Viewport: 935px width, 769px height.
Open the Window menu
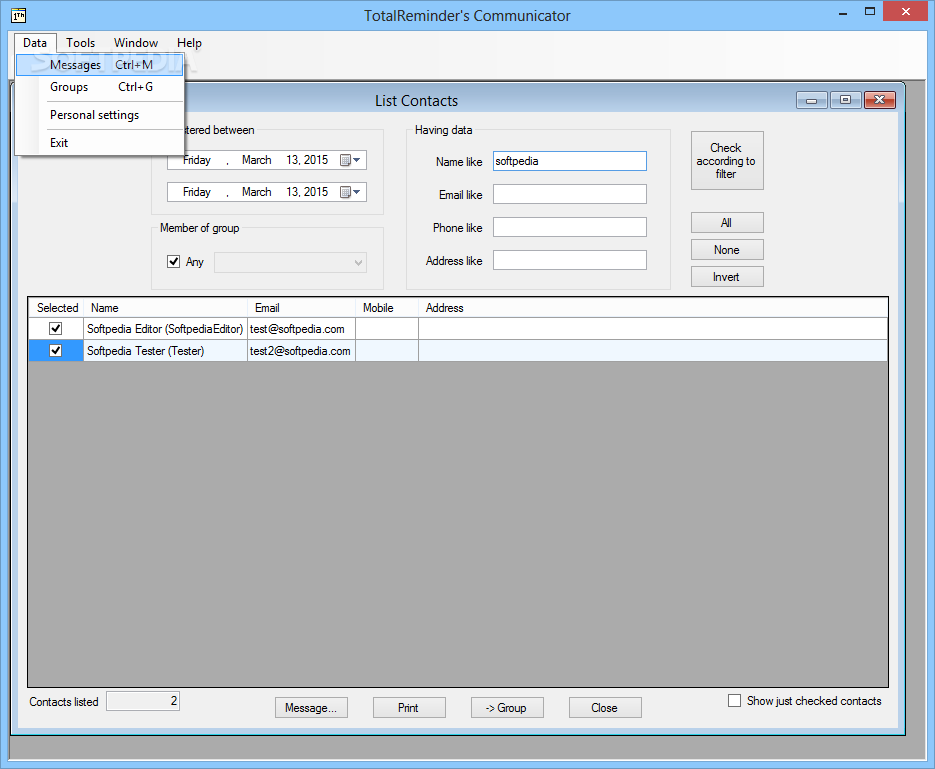point(136,43)
